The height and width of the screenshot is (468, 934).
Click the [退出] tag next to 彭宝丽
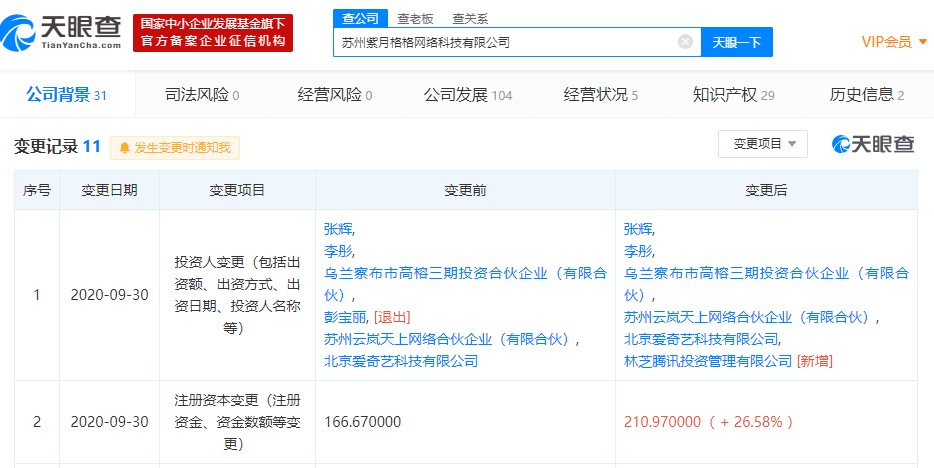[392, 317]
